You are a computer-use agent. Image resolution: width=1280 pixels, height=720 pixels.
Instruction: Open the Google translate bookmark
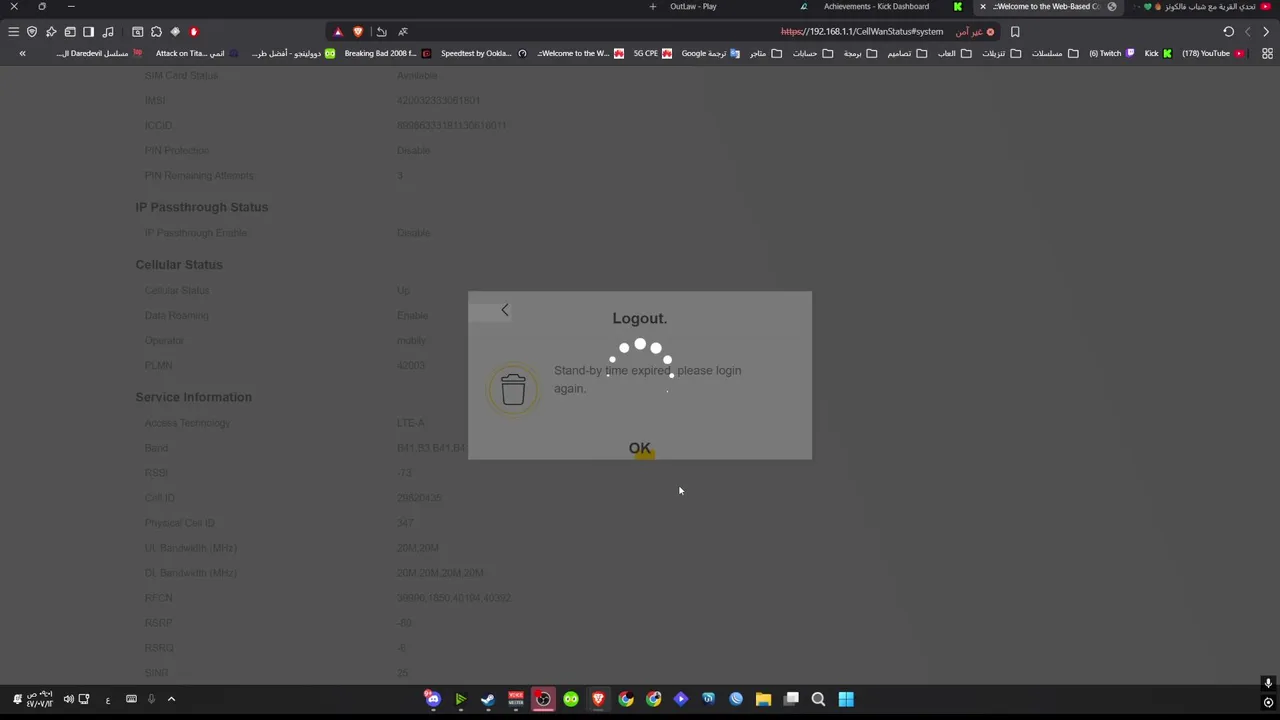[710, 54]
